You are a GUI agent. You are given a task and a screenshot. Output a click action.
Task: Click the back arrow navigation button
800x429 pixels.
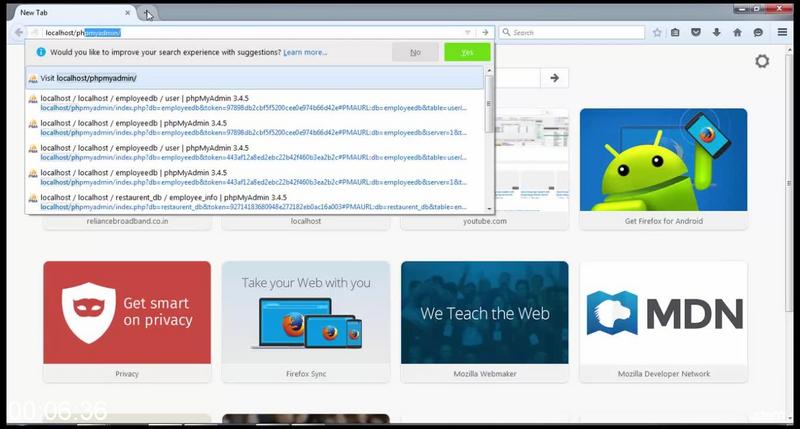[18, 32]
